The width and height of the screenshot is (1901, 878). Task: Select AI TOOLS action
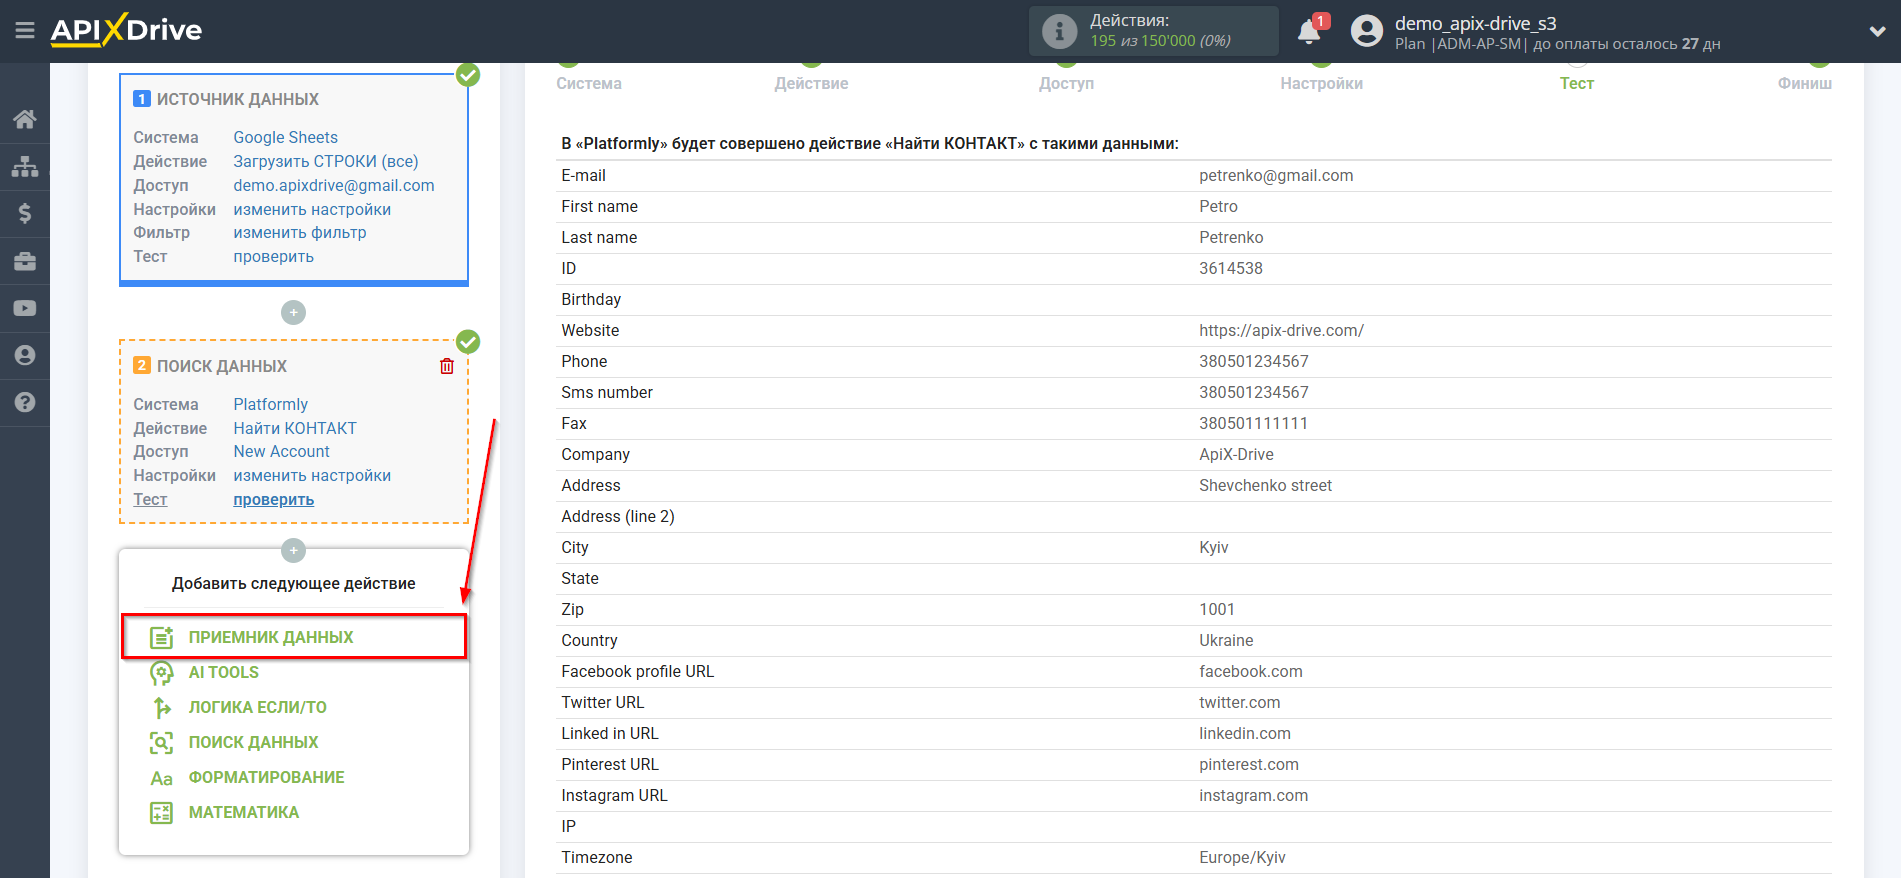tap(224, 672)
